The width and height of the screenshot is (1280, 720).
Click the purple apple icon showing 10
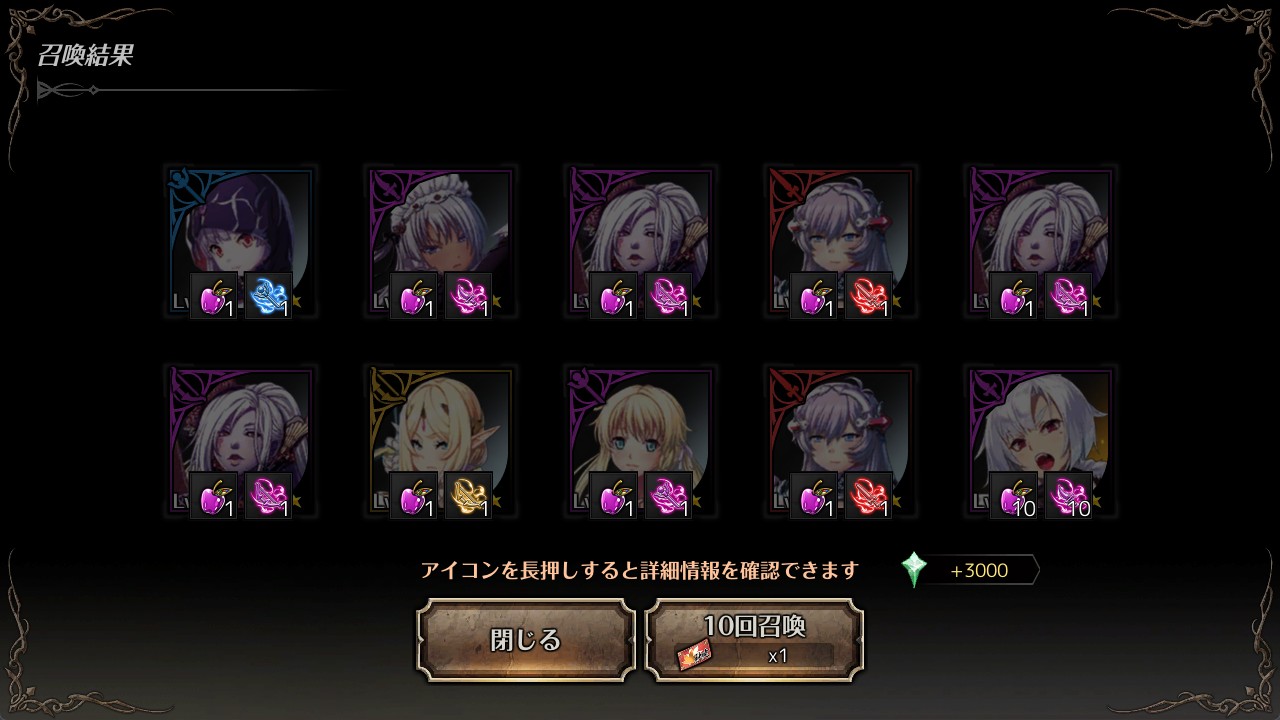coord(1014,496)
